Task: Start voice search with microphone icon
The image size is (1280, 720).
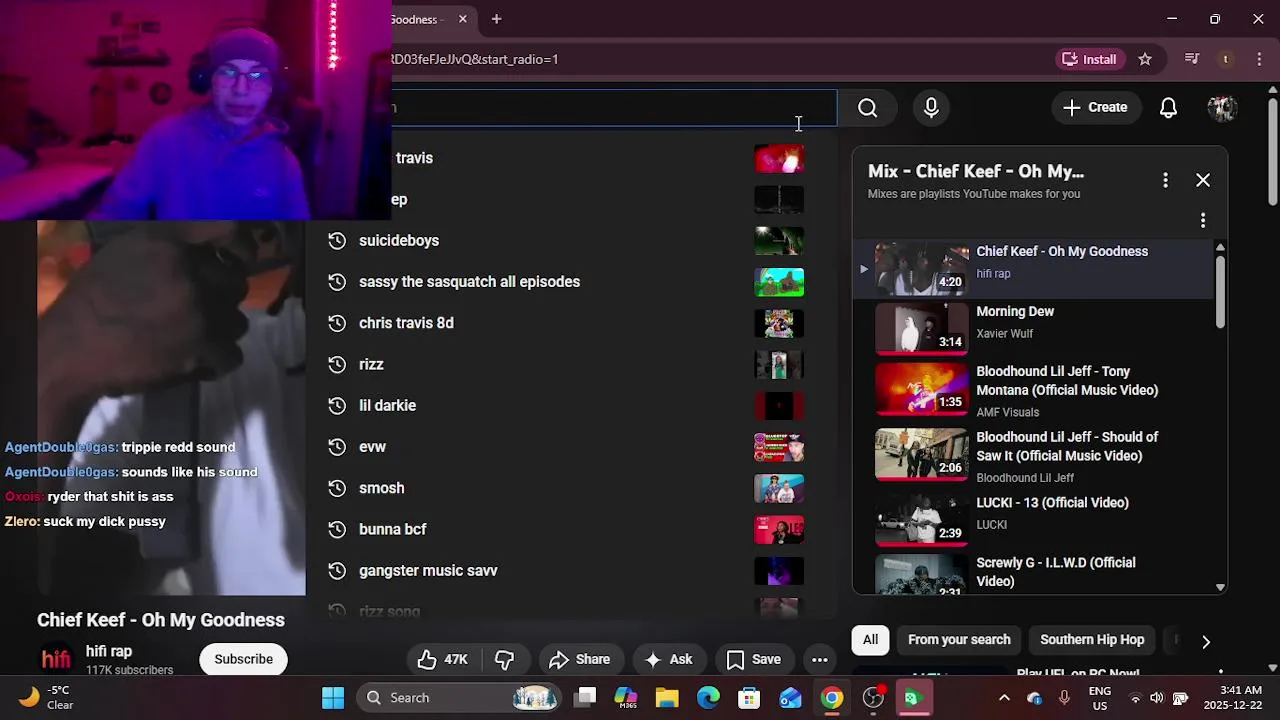Action: 931,108
